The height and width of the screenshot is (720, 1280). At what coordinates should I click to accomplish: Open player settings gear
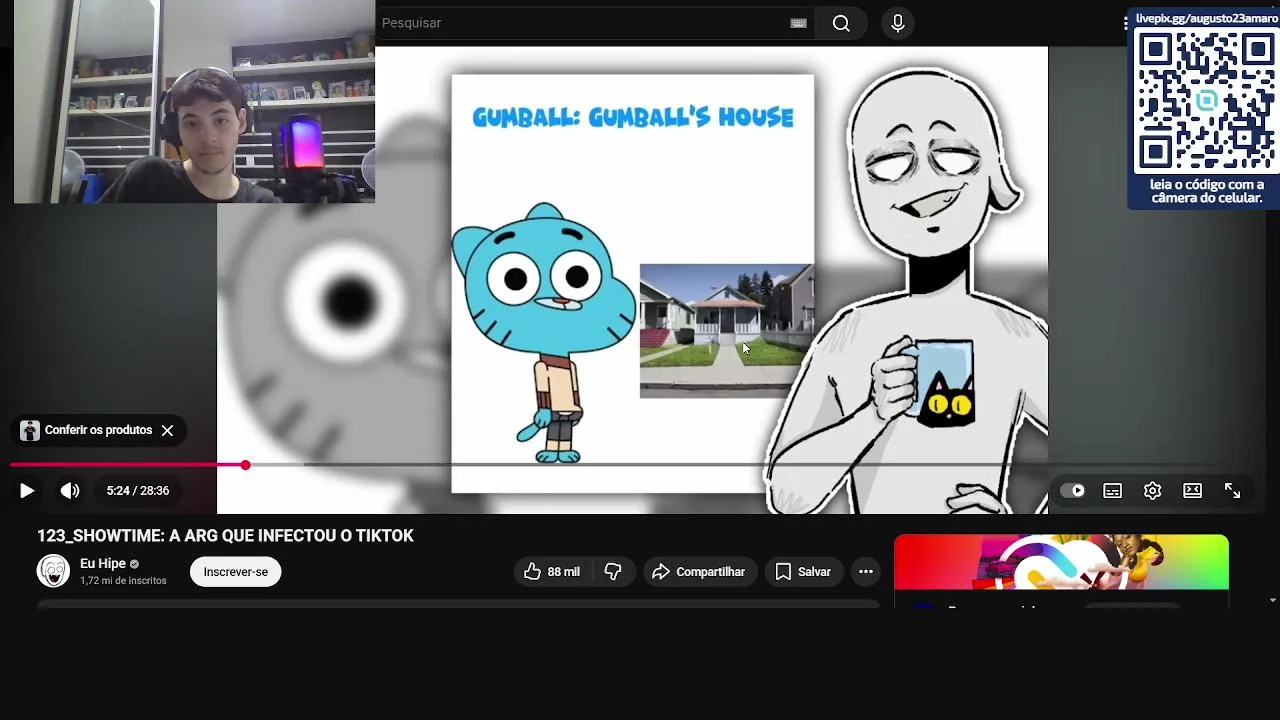tap(1152, 491)
